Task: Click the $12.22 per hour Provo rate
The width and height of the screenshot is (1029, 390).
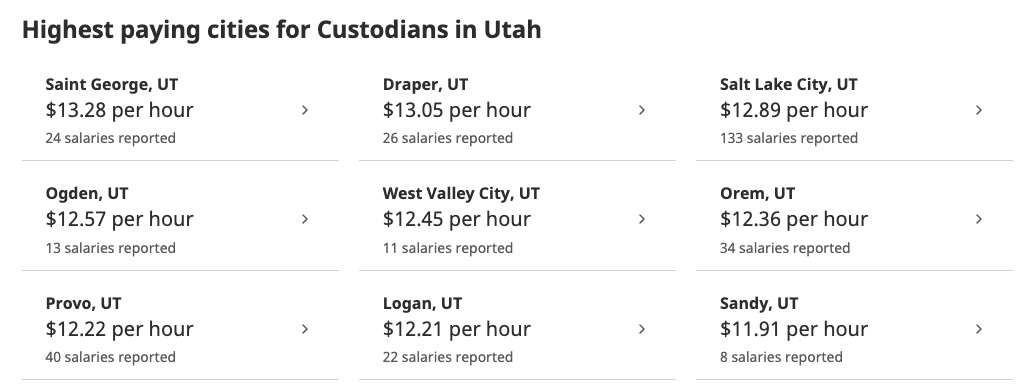Action: click(119, 329)
